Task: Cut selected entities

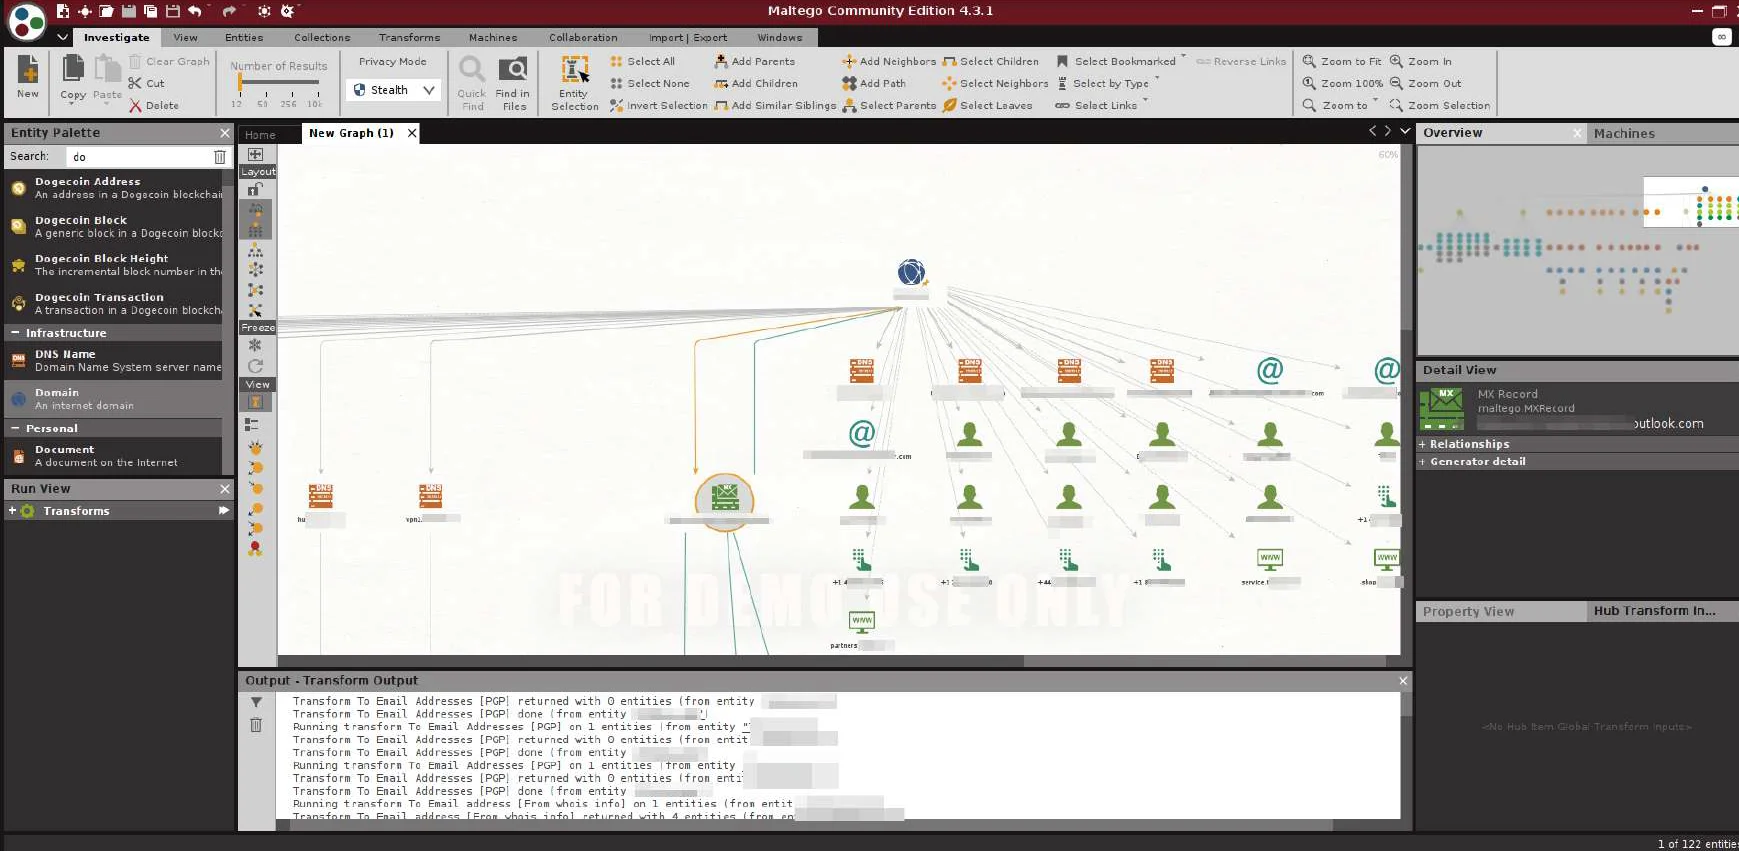Action: 146,83
